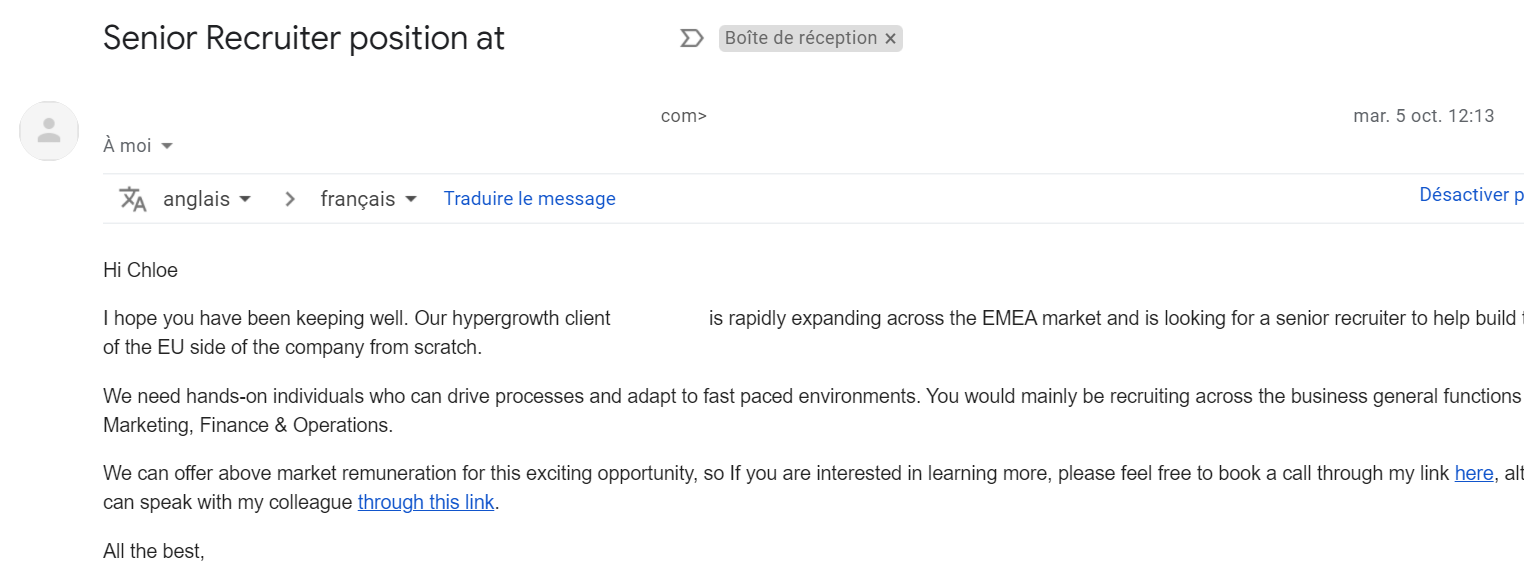
Task: Open the anglais source language dropdown
Action: [207, 199]
